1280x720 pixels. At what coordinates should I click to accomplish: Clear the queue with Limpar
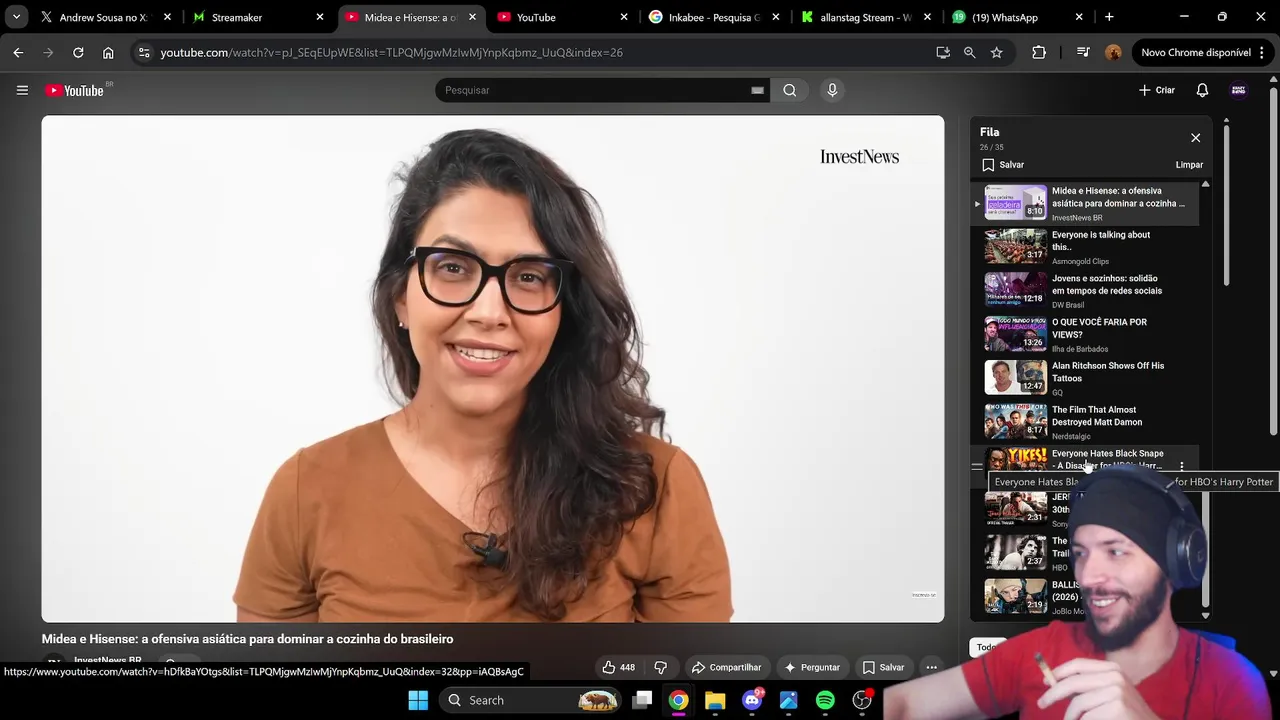click(x=1189, y=165)
